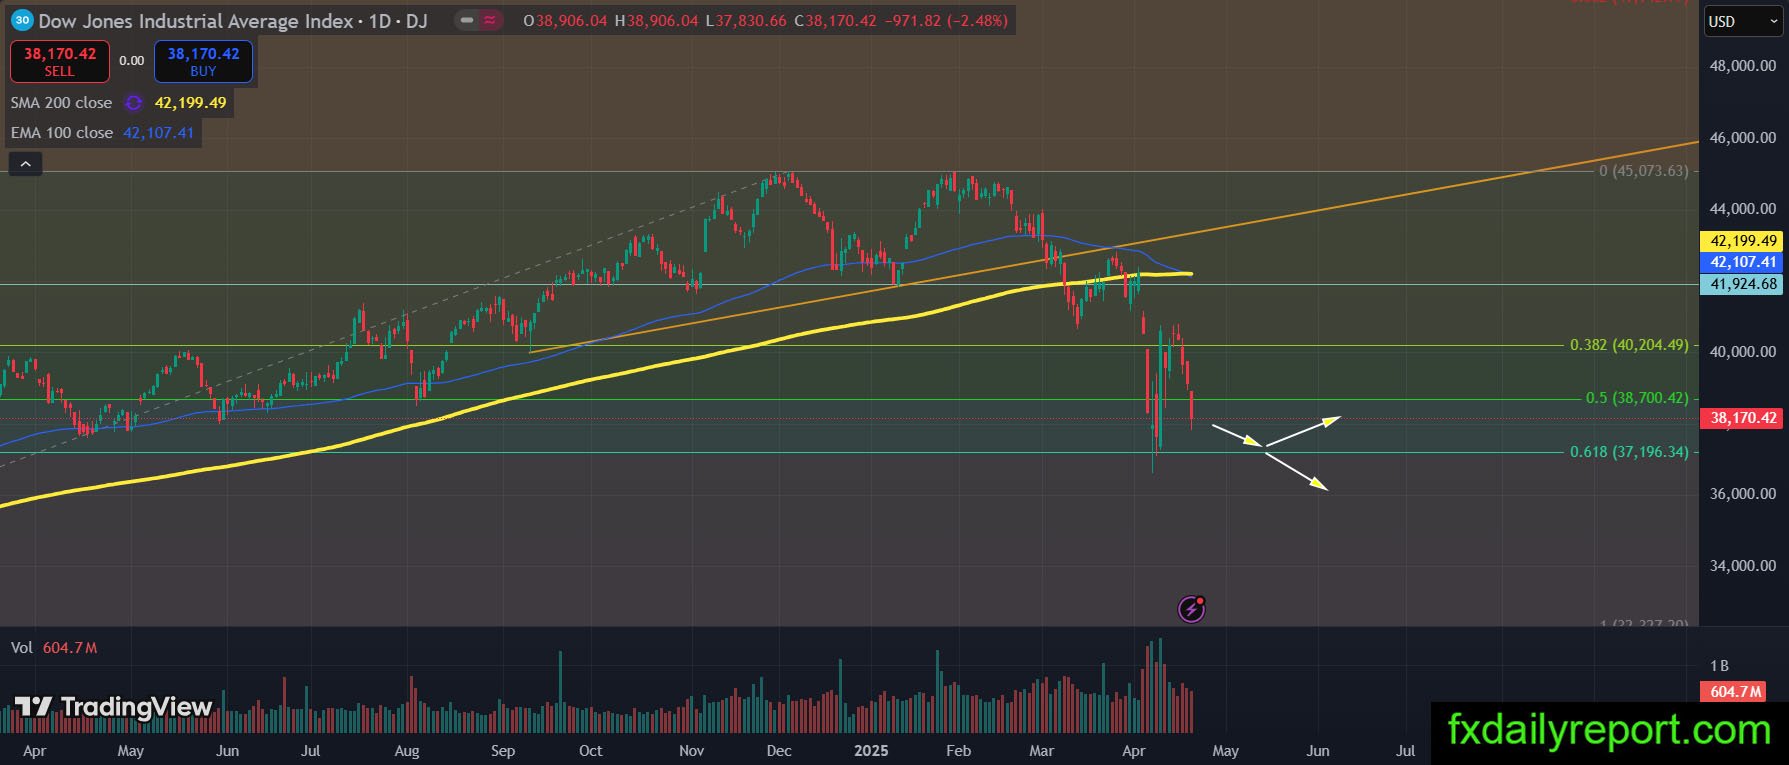This screenshot has width=1789, height=765.
Task: Click the 44,000.00 price axis label
Action: [x=1743, y=209]
